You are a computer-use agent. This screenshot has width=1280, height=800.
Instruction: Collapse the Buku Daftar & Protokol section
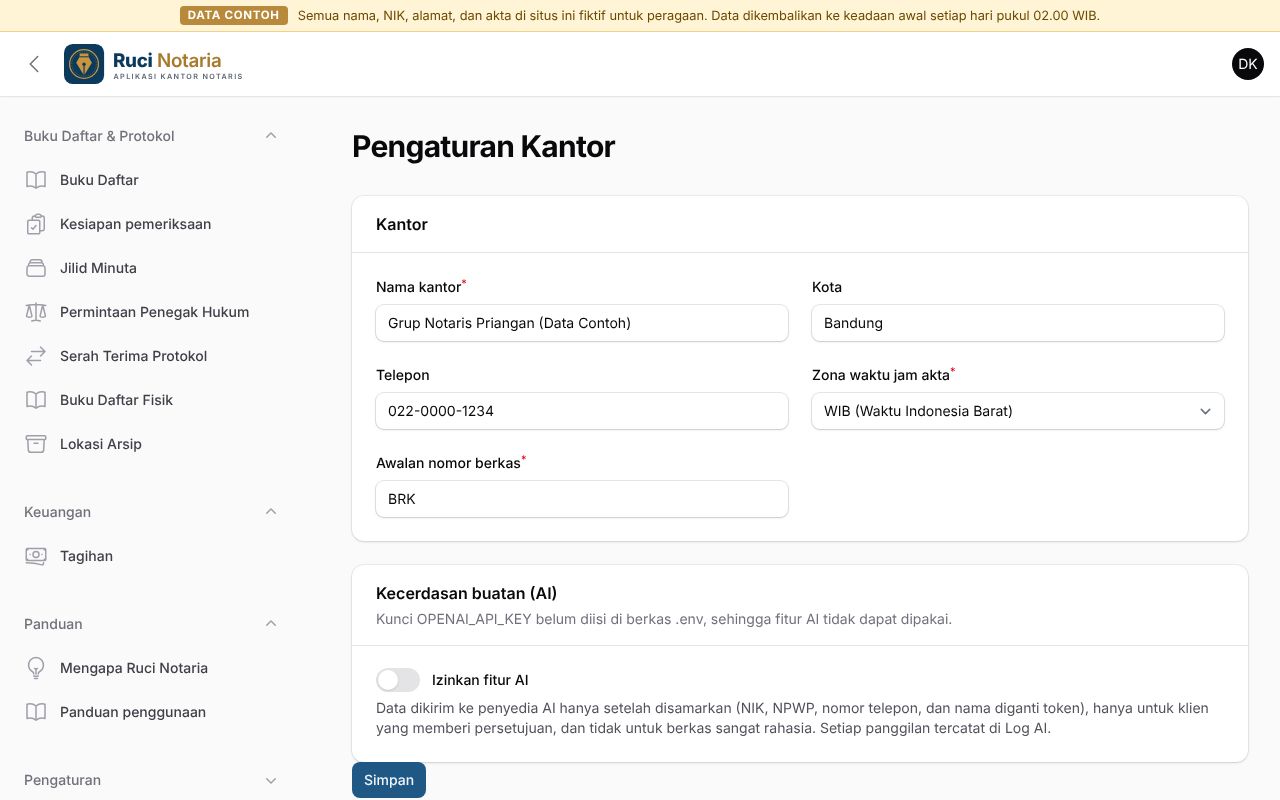click(271, 136)
